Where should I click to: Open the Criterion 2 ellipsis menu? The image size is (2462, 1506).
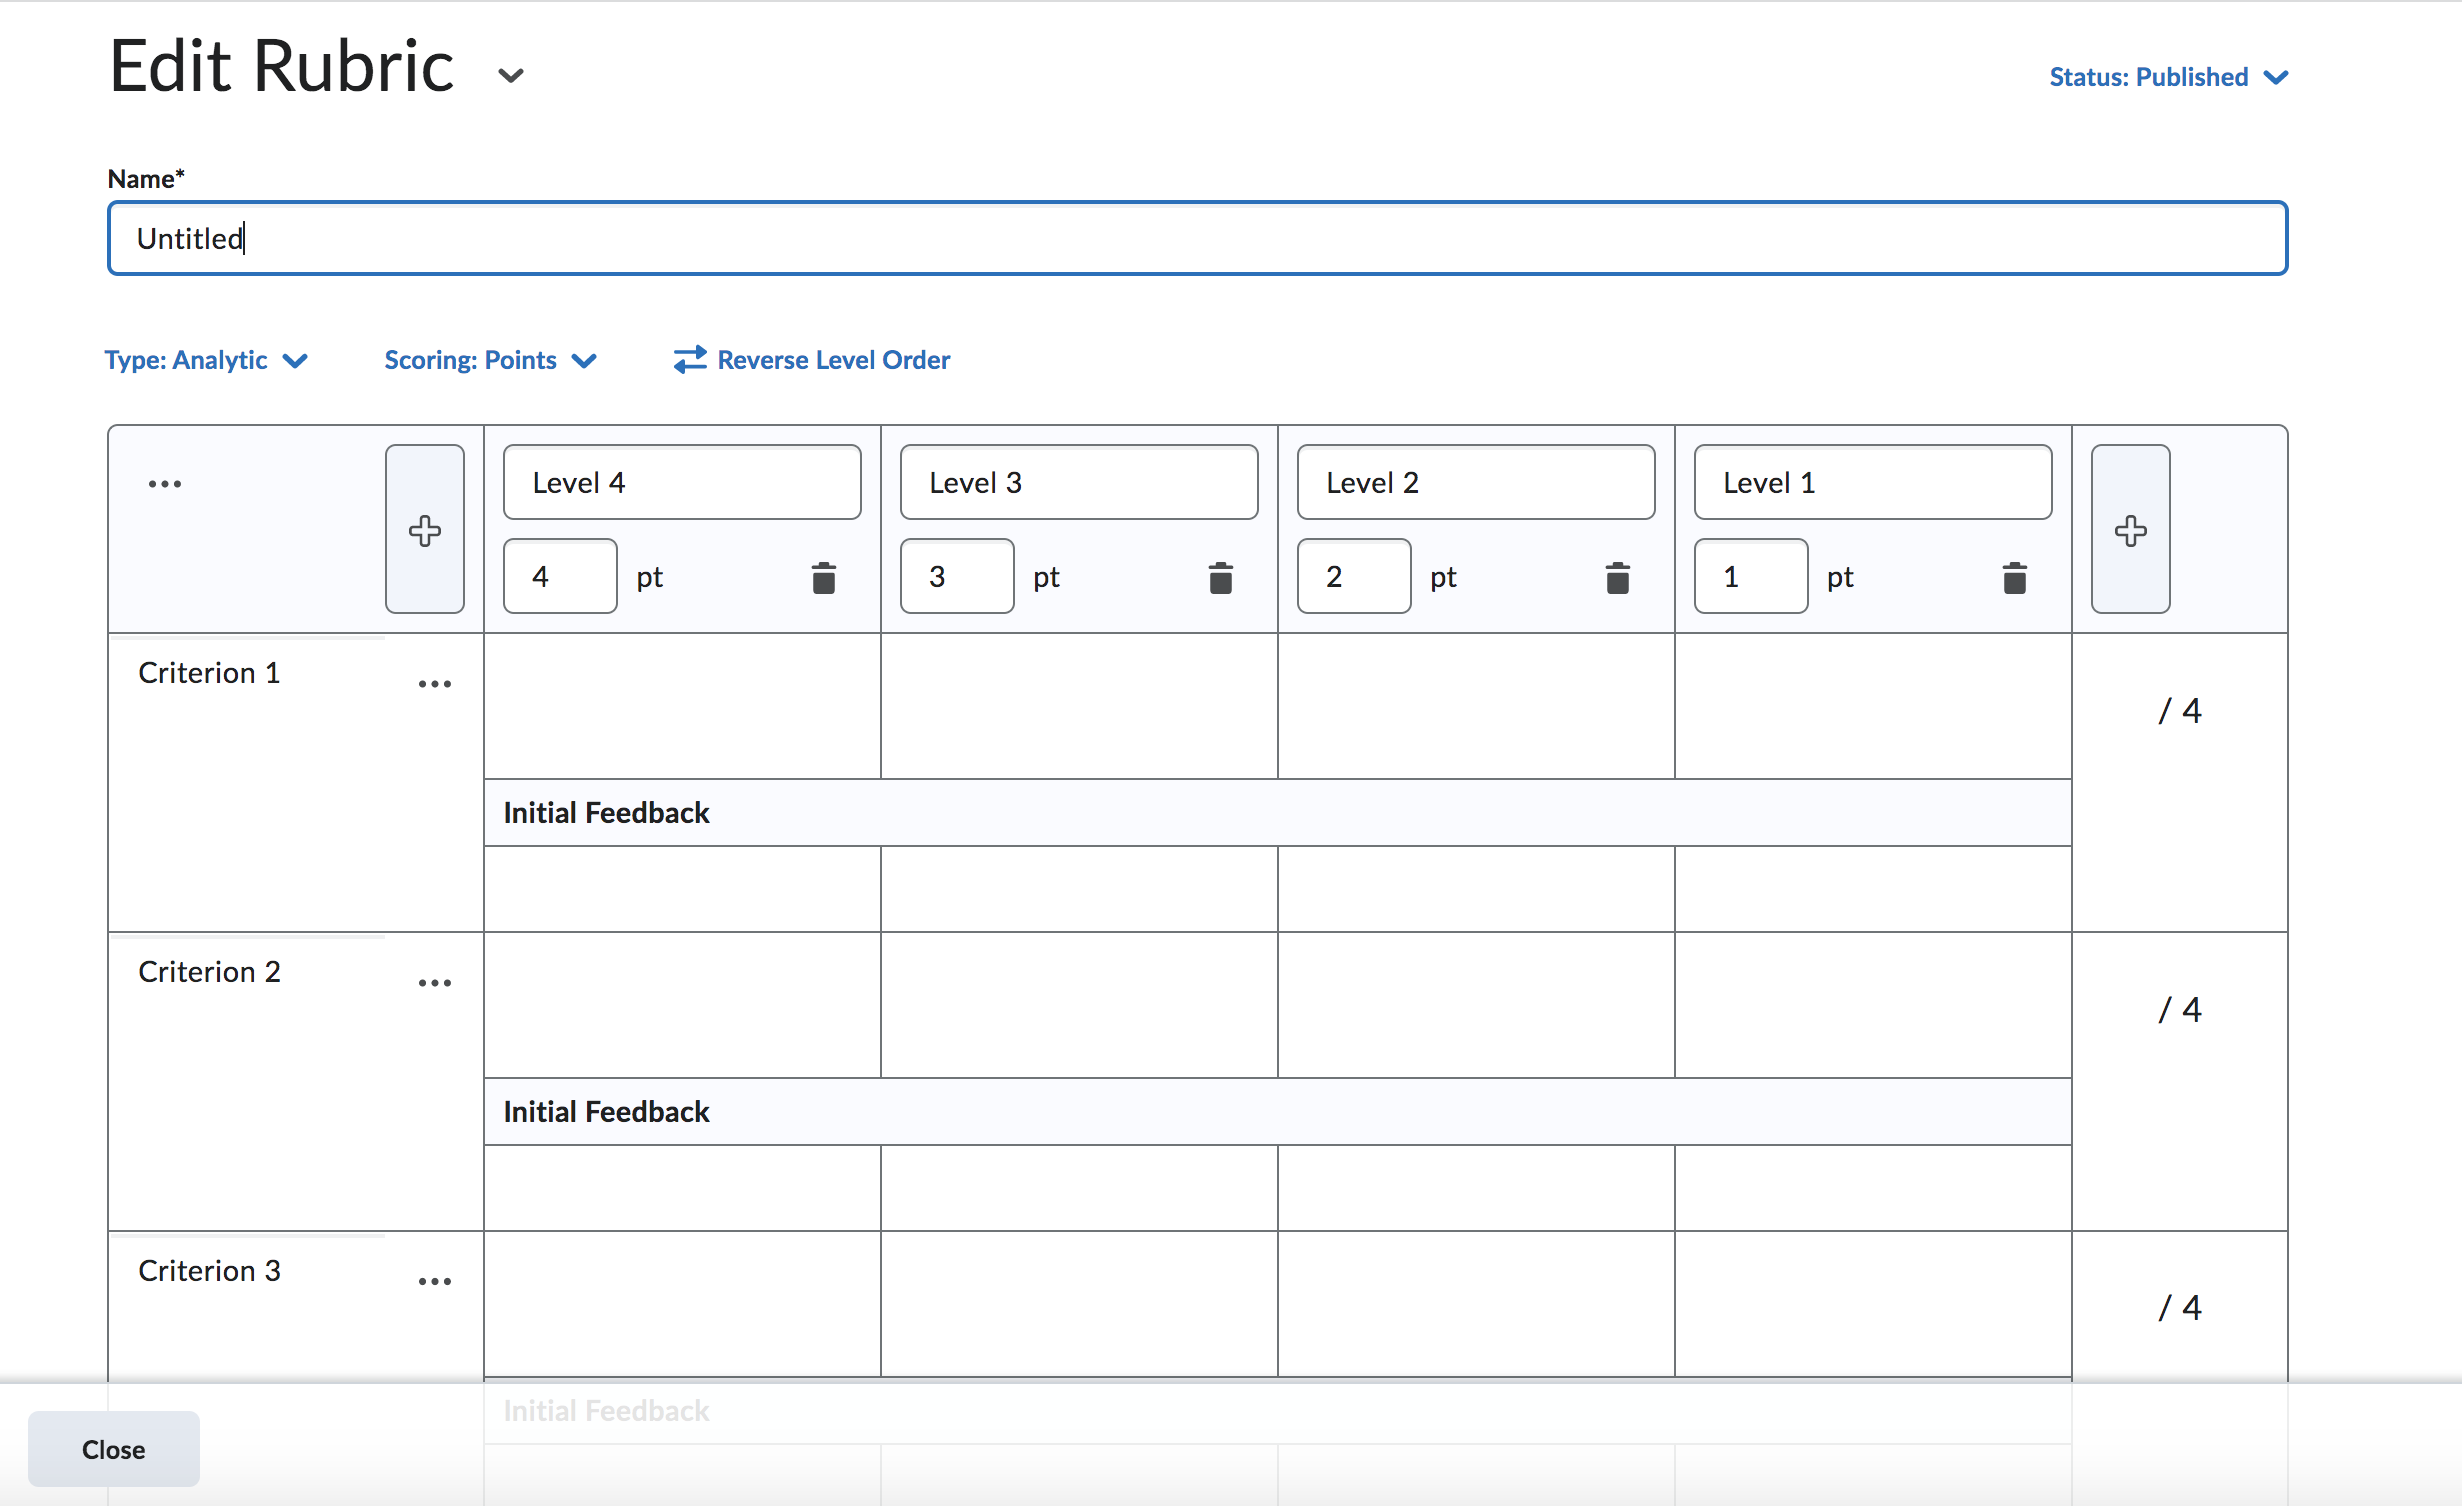click(435, 983)
